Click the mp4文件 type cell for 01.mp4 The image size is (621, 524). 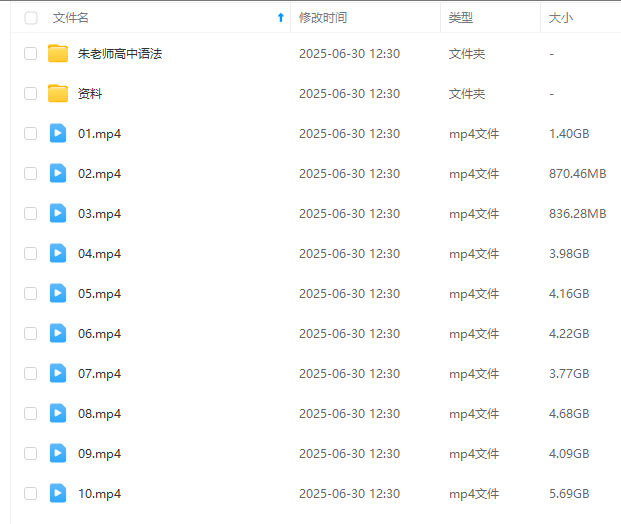coord(474,134)
